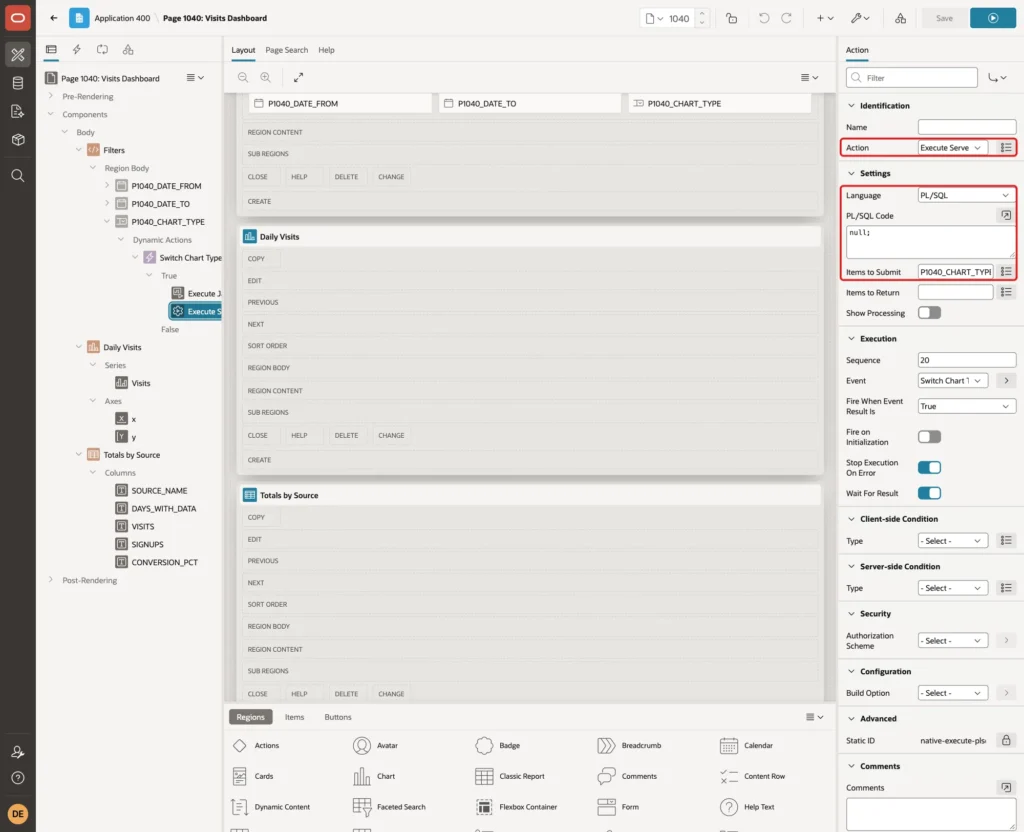
Task: Go back using the left arrow
Action: pyautogui.click(x=54, y=18)
